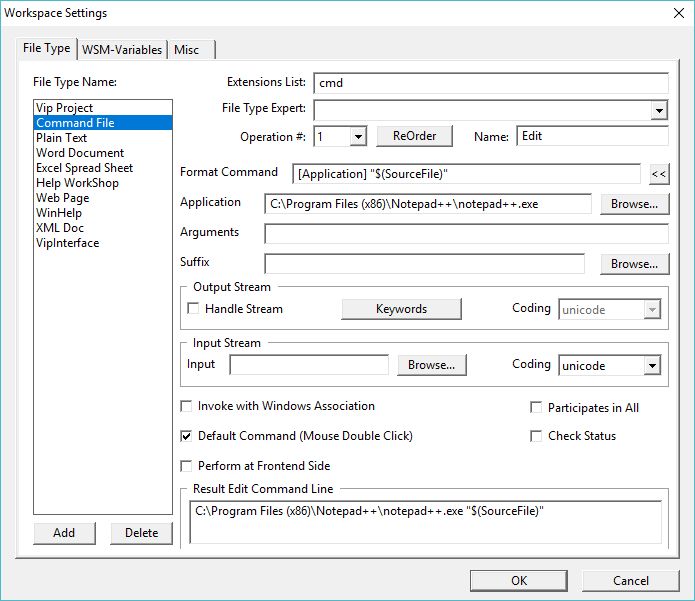Click the Suffix input field
The width and height of the screenshot is (695, 601).
click(424, 264)
